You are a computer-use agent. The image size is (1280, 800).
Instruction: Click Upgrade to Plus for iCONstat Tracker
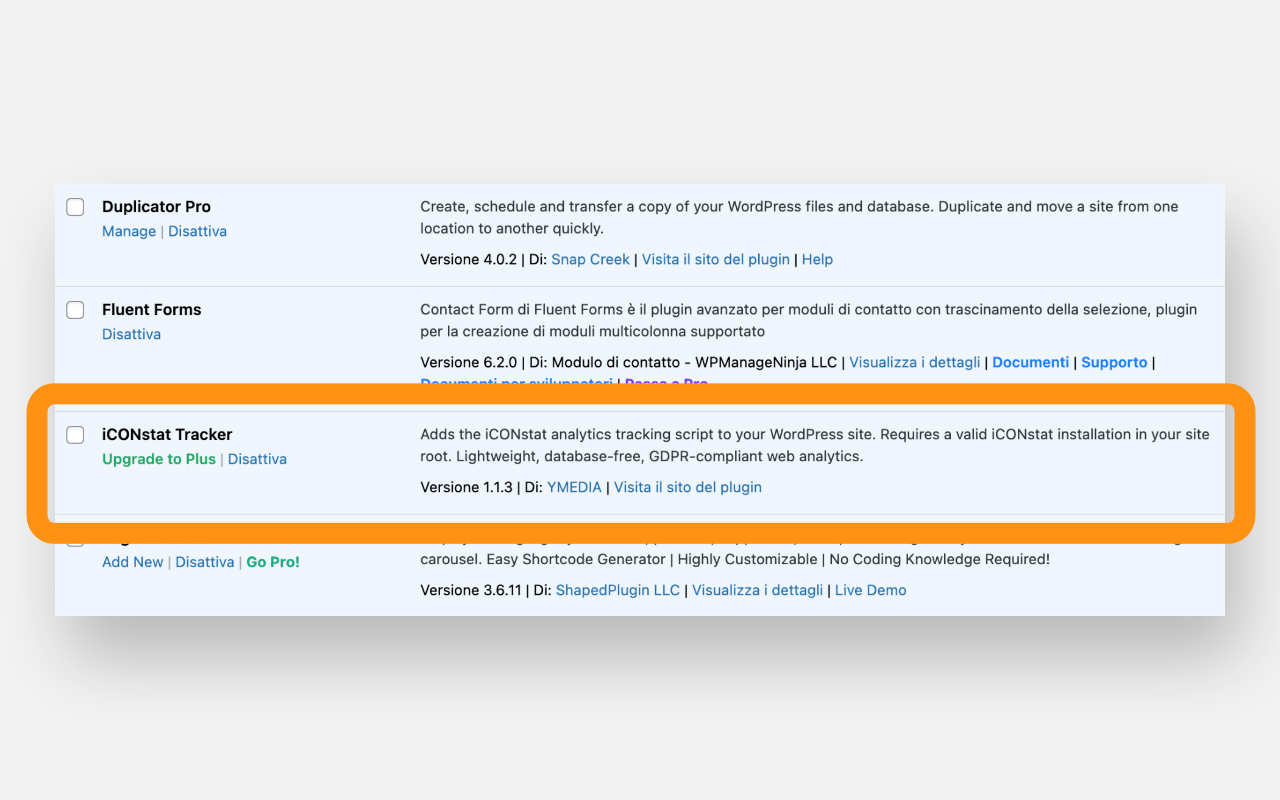point(159,459)
